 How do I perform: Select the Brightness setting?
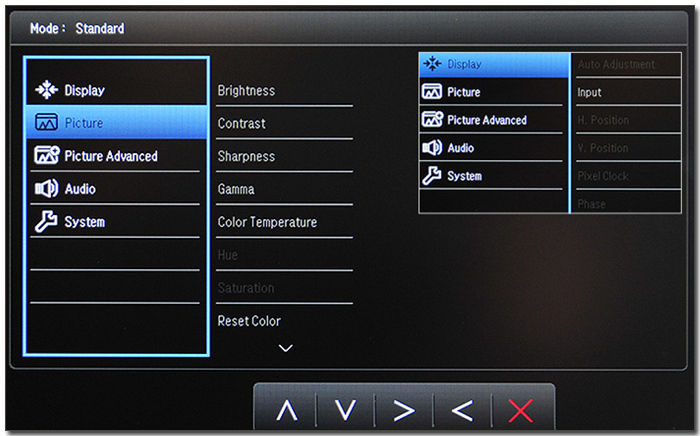(x=246, y=91)
